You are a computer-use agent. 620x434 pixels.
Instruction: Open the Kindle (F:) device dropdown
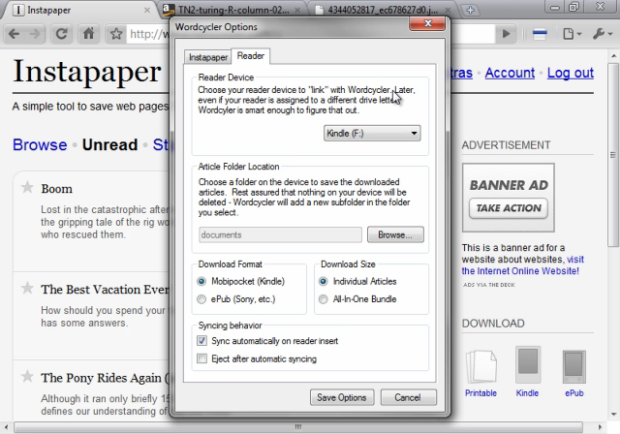[x=372, y=133]
